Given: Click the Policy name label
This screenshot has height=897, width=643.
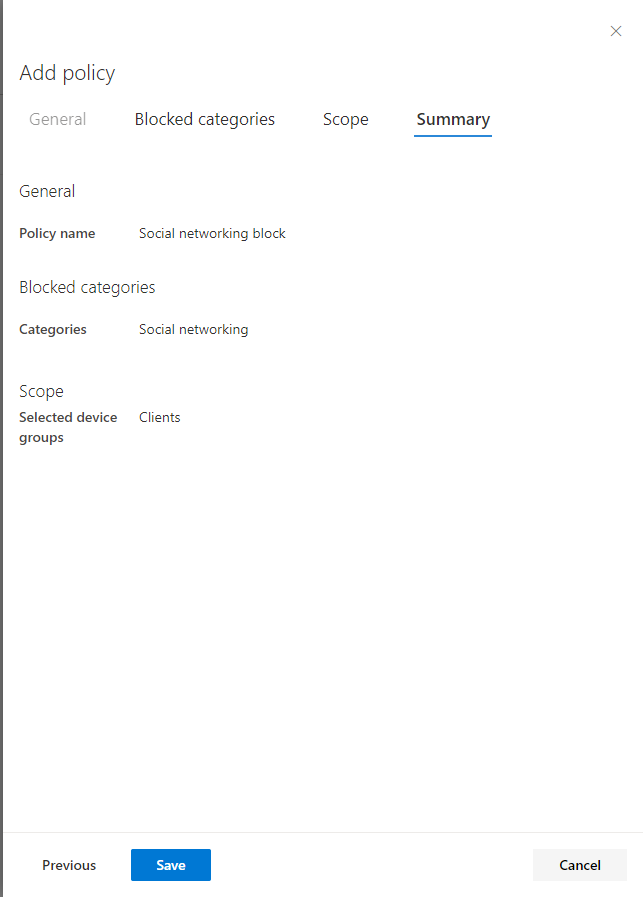Looking at the screenshot, I should coord(57,233).
